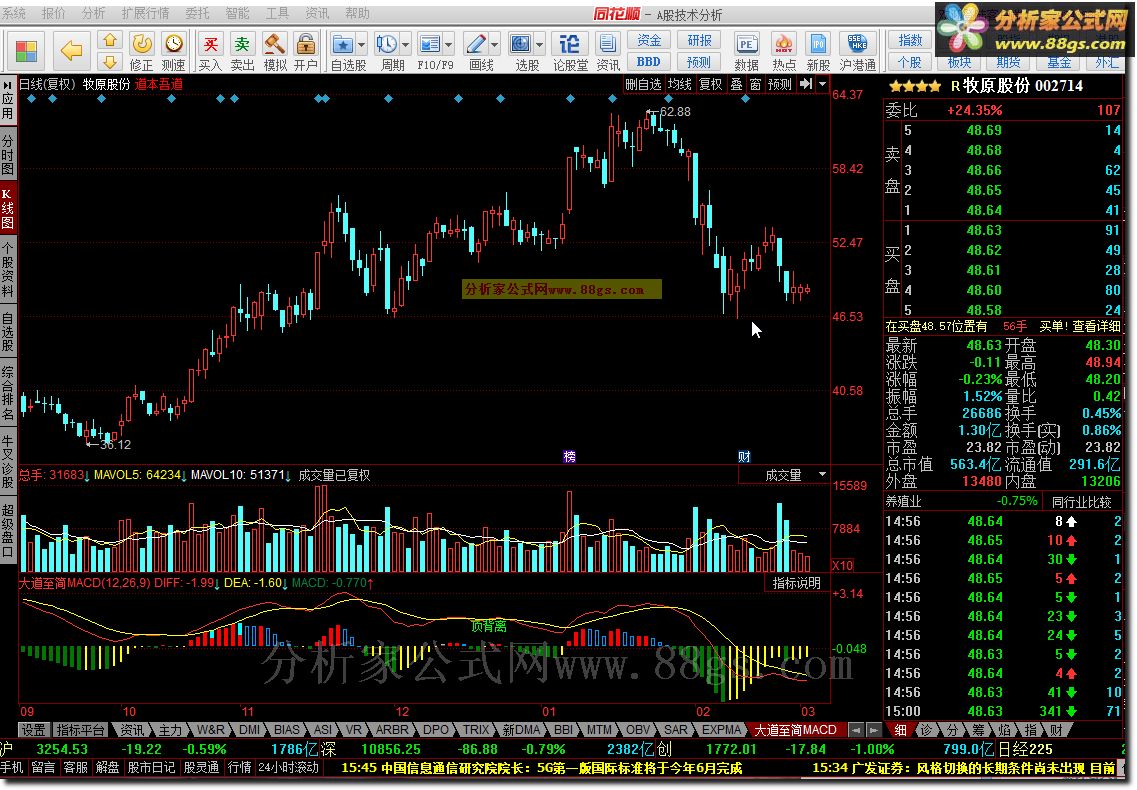Click the 开户 lock icon
The width and height of the screenshot is (1137, 790).
[x=306, y=44]
